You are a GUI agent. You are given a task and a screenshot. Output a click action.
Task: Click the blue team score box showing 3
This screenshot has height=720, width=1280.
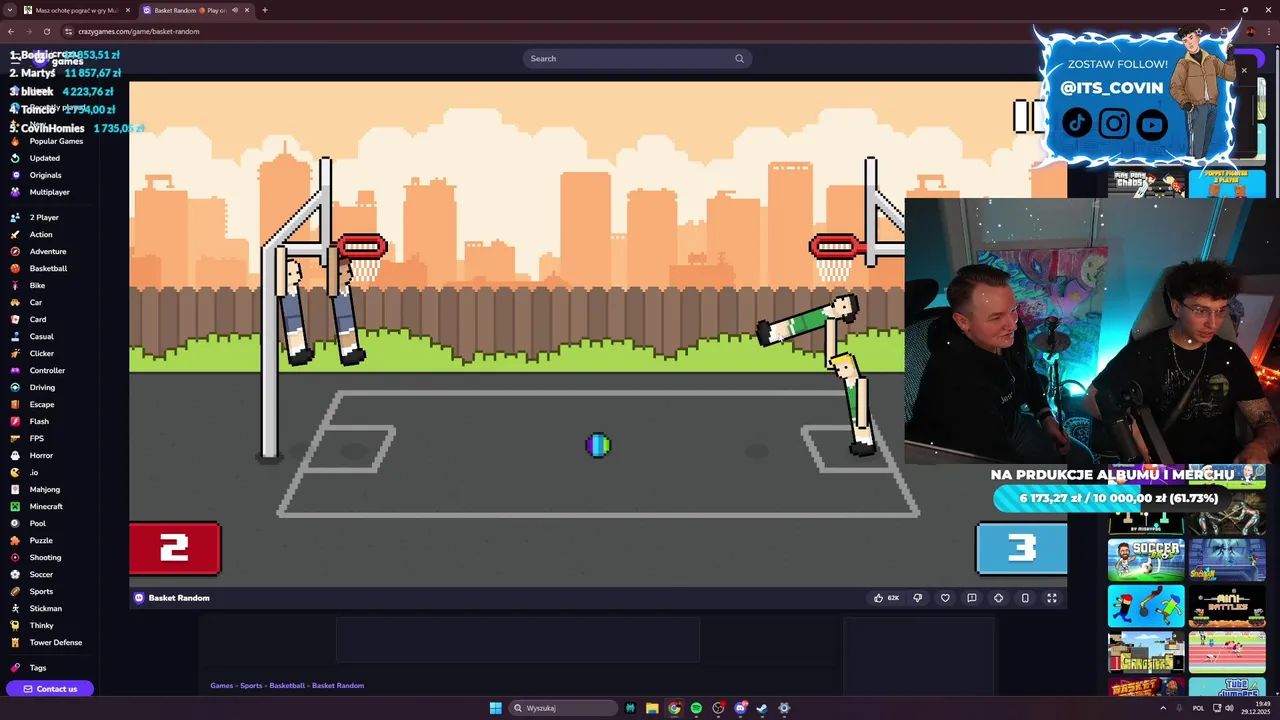tap(1021, 548)
